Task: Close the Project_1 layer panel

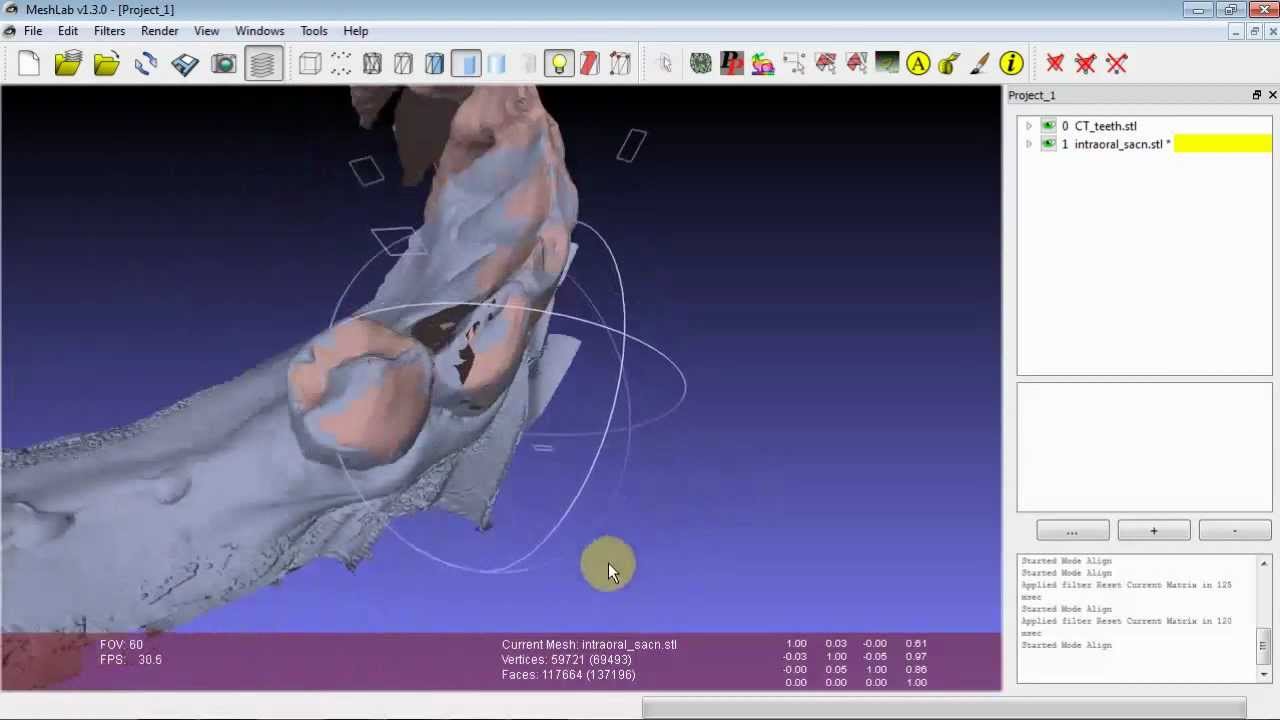Action: (x=1272, y=95)
